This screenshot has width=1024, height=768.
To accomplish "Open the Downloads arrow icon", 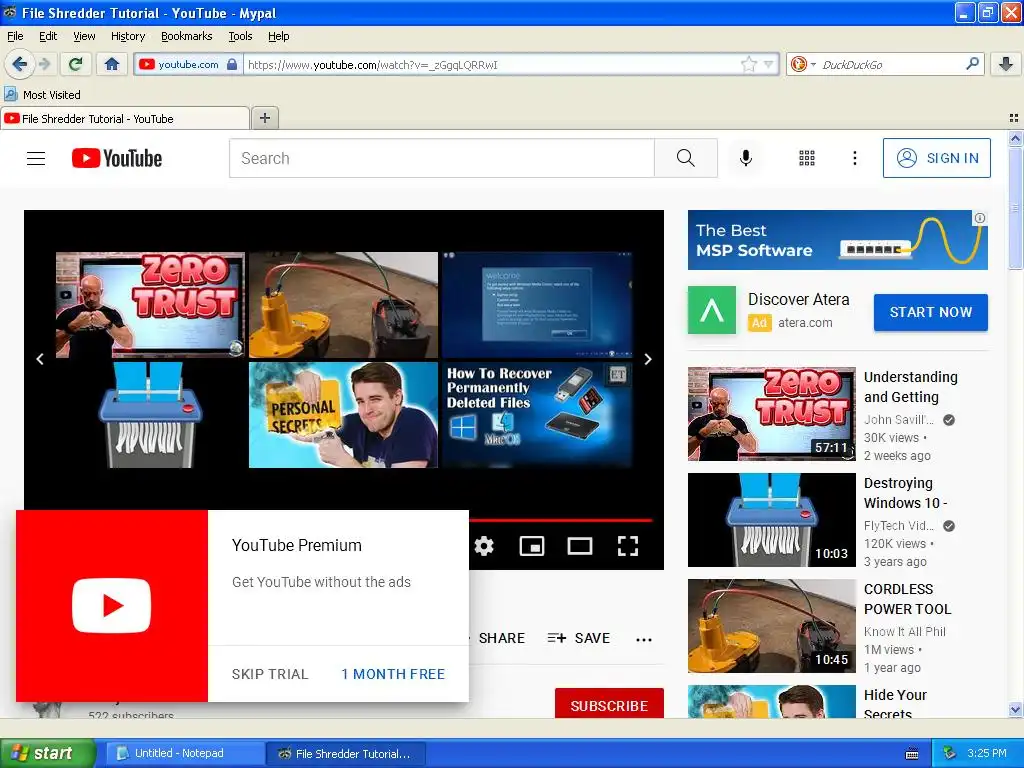I will 1006,64.
